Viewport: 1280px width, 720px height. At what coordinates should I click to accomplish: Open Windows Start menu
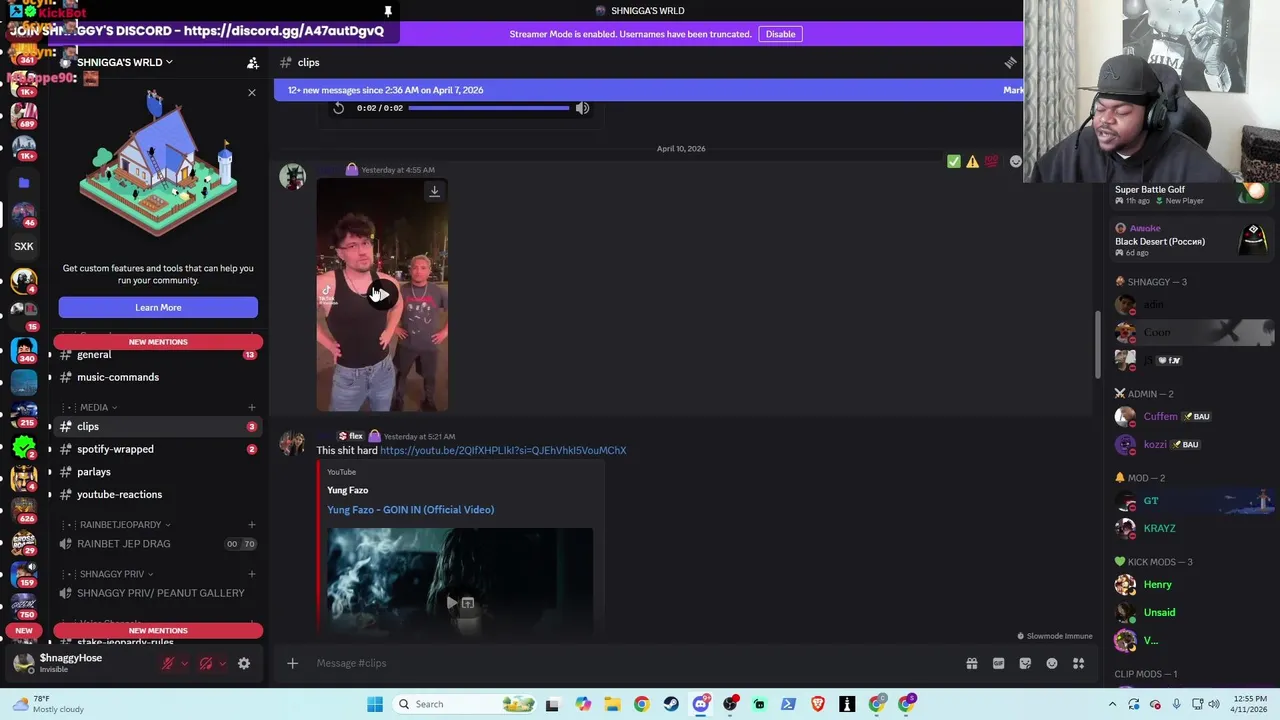click(x=375, y=704)
